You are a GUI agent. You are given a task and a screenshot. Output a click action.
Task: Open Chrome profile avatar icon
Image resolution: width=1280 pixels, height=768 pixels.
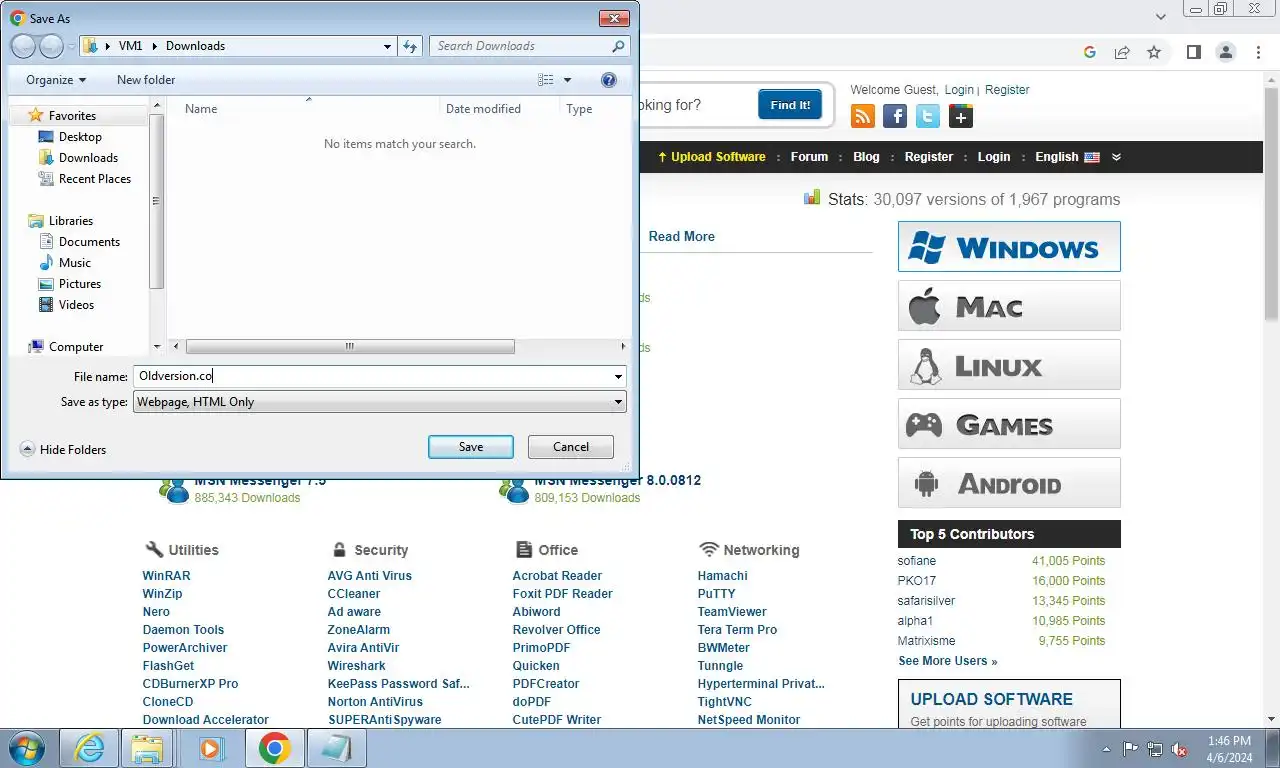tap(1225, 52)
